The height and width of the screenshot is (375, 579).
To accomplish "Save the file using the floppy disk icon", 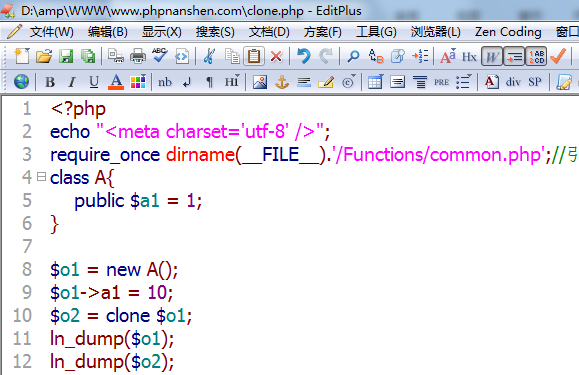I will pos(66,56).
